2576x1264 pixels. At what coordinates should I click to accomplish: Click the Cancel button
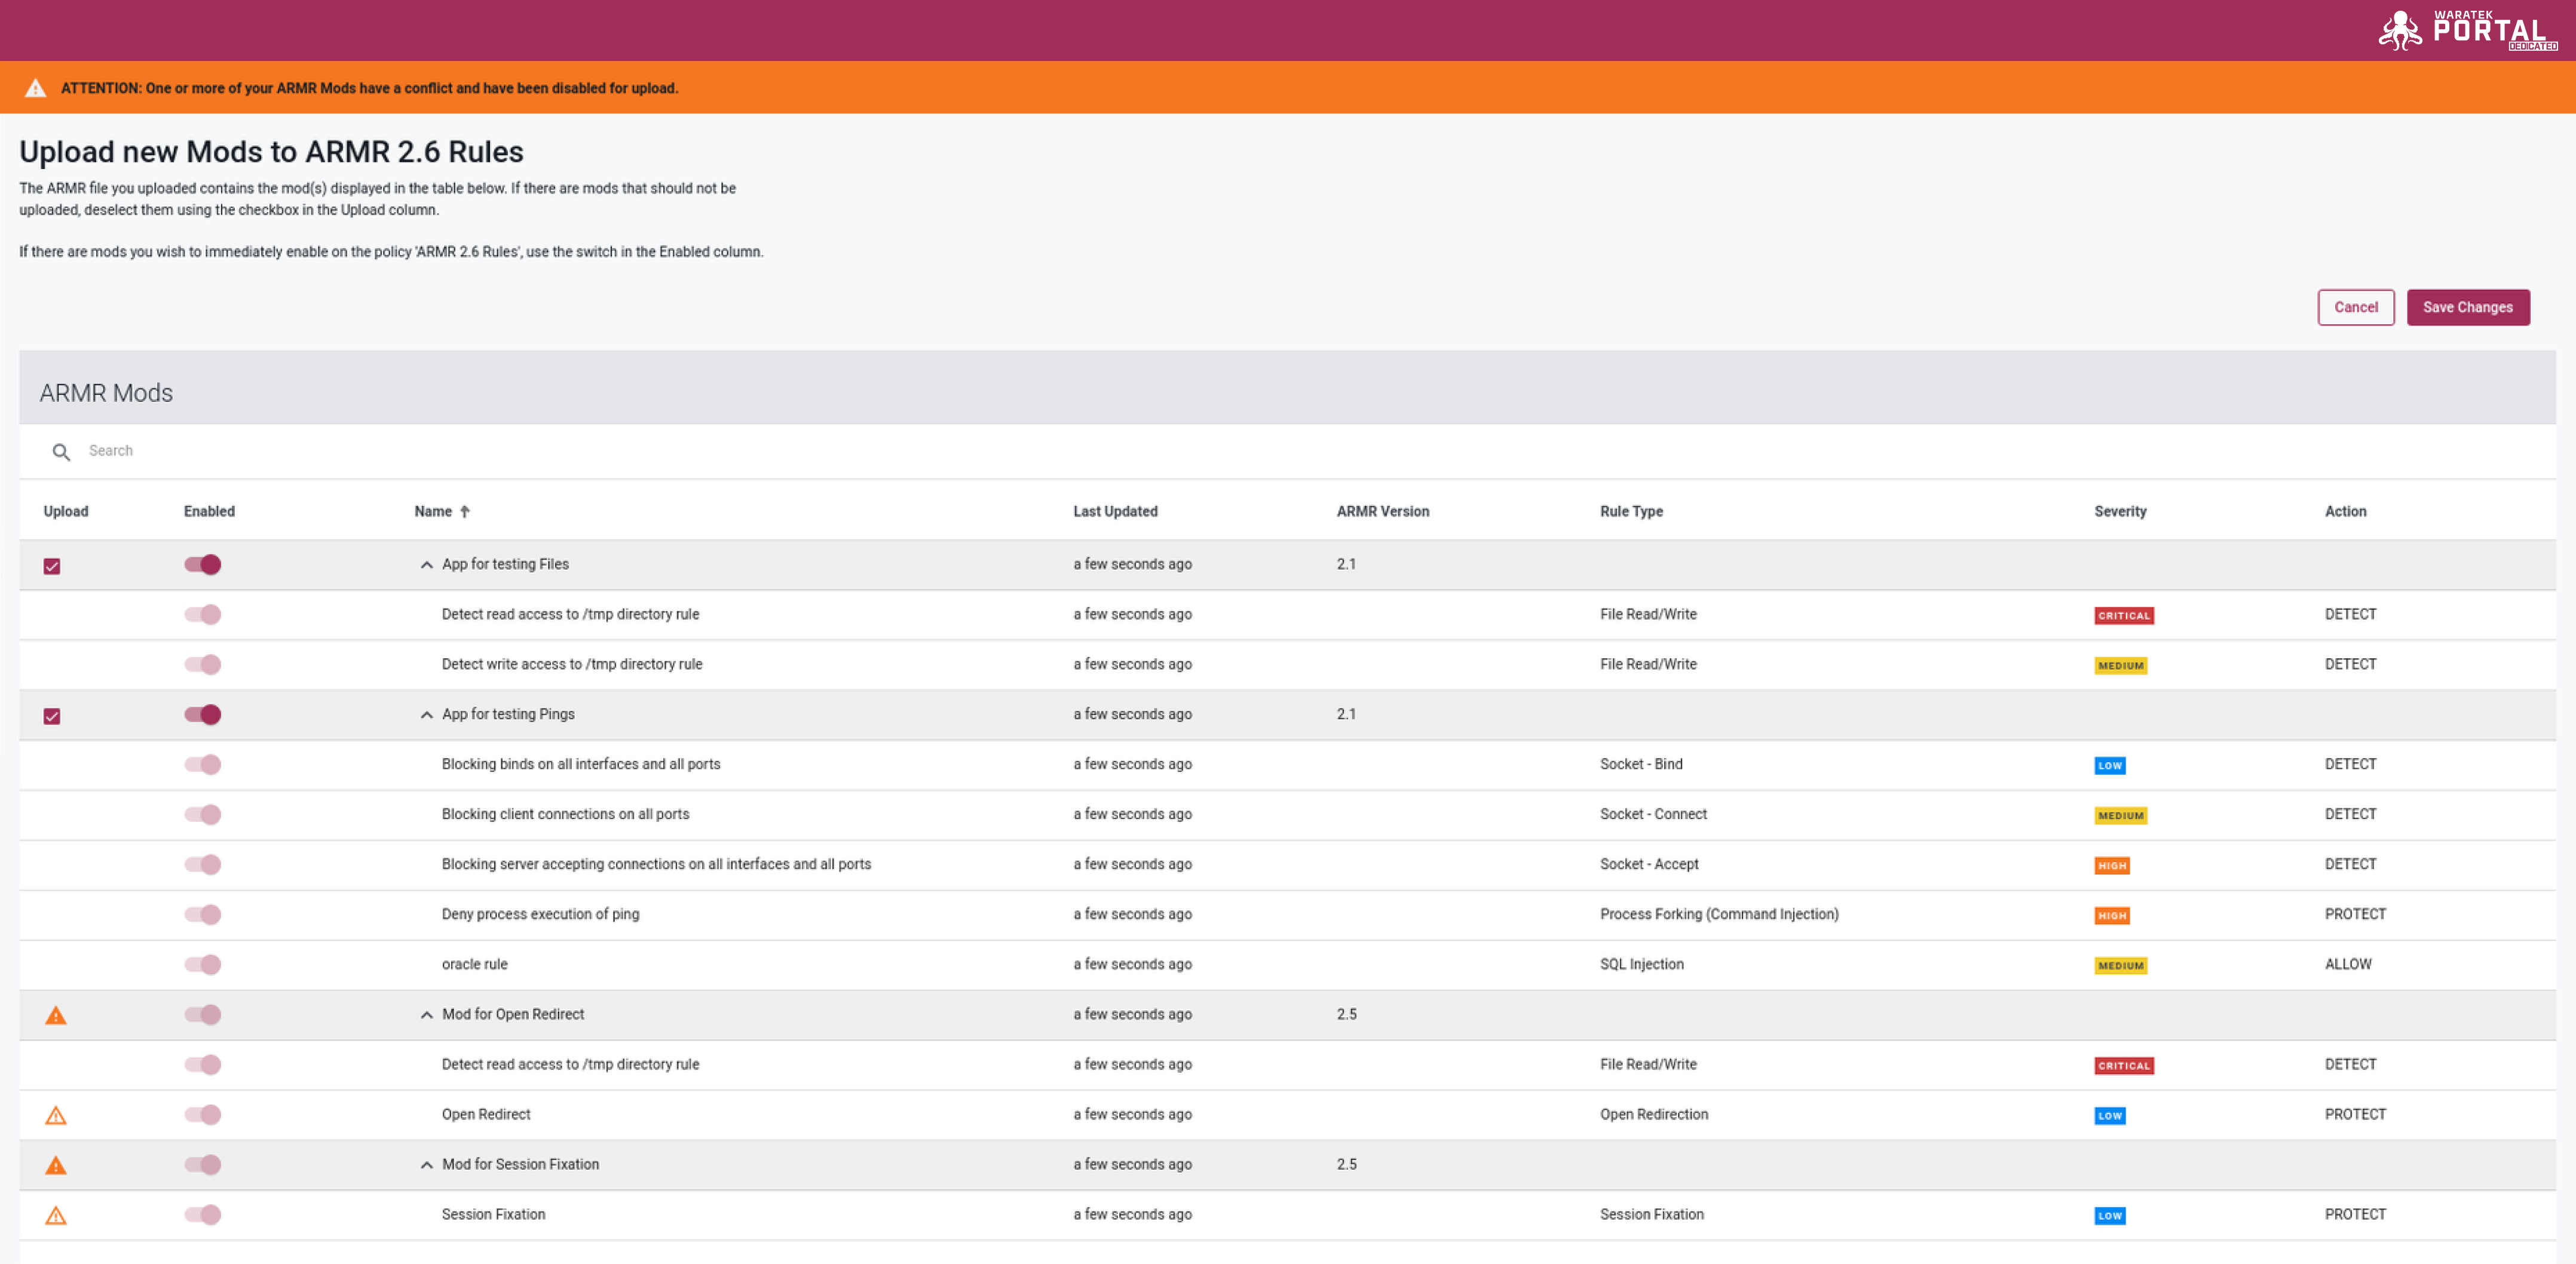coord(2356,307)
